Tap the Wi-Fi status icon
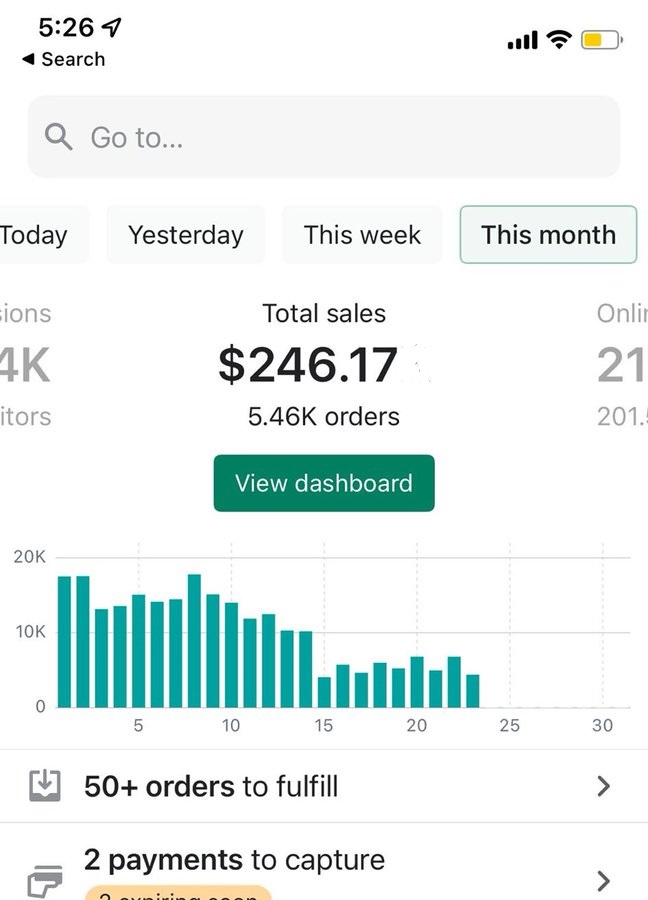 (x=559, y=40)
